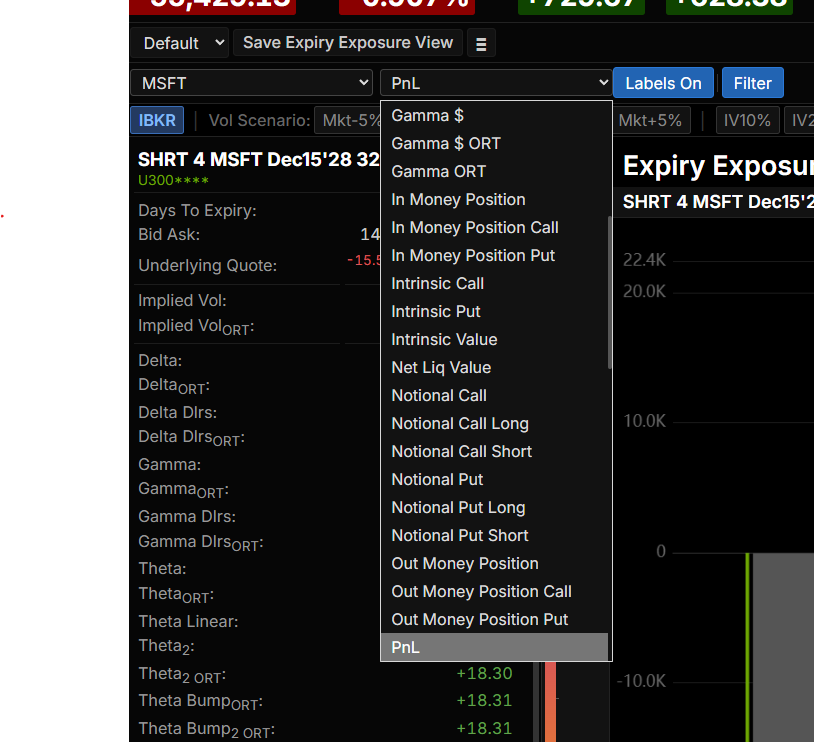
Task: Choose Gamma $ ORT option
Action: click(x=494, y=143)
